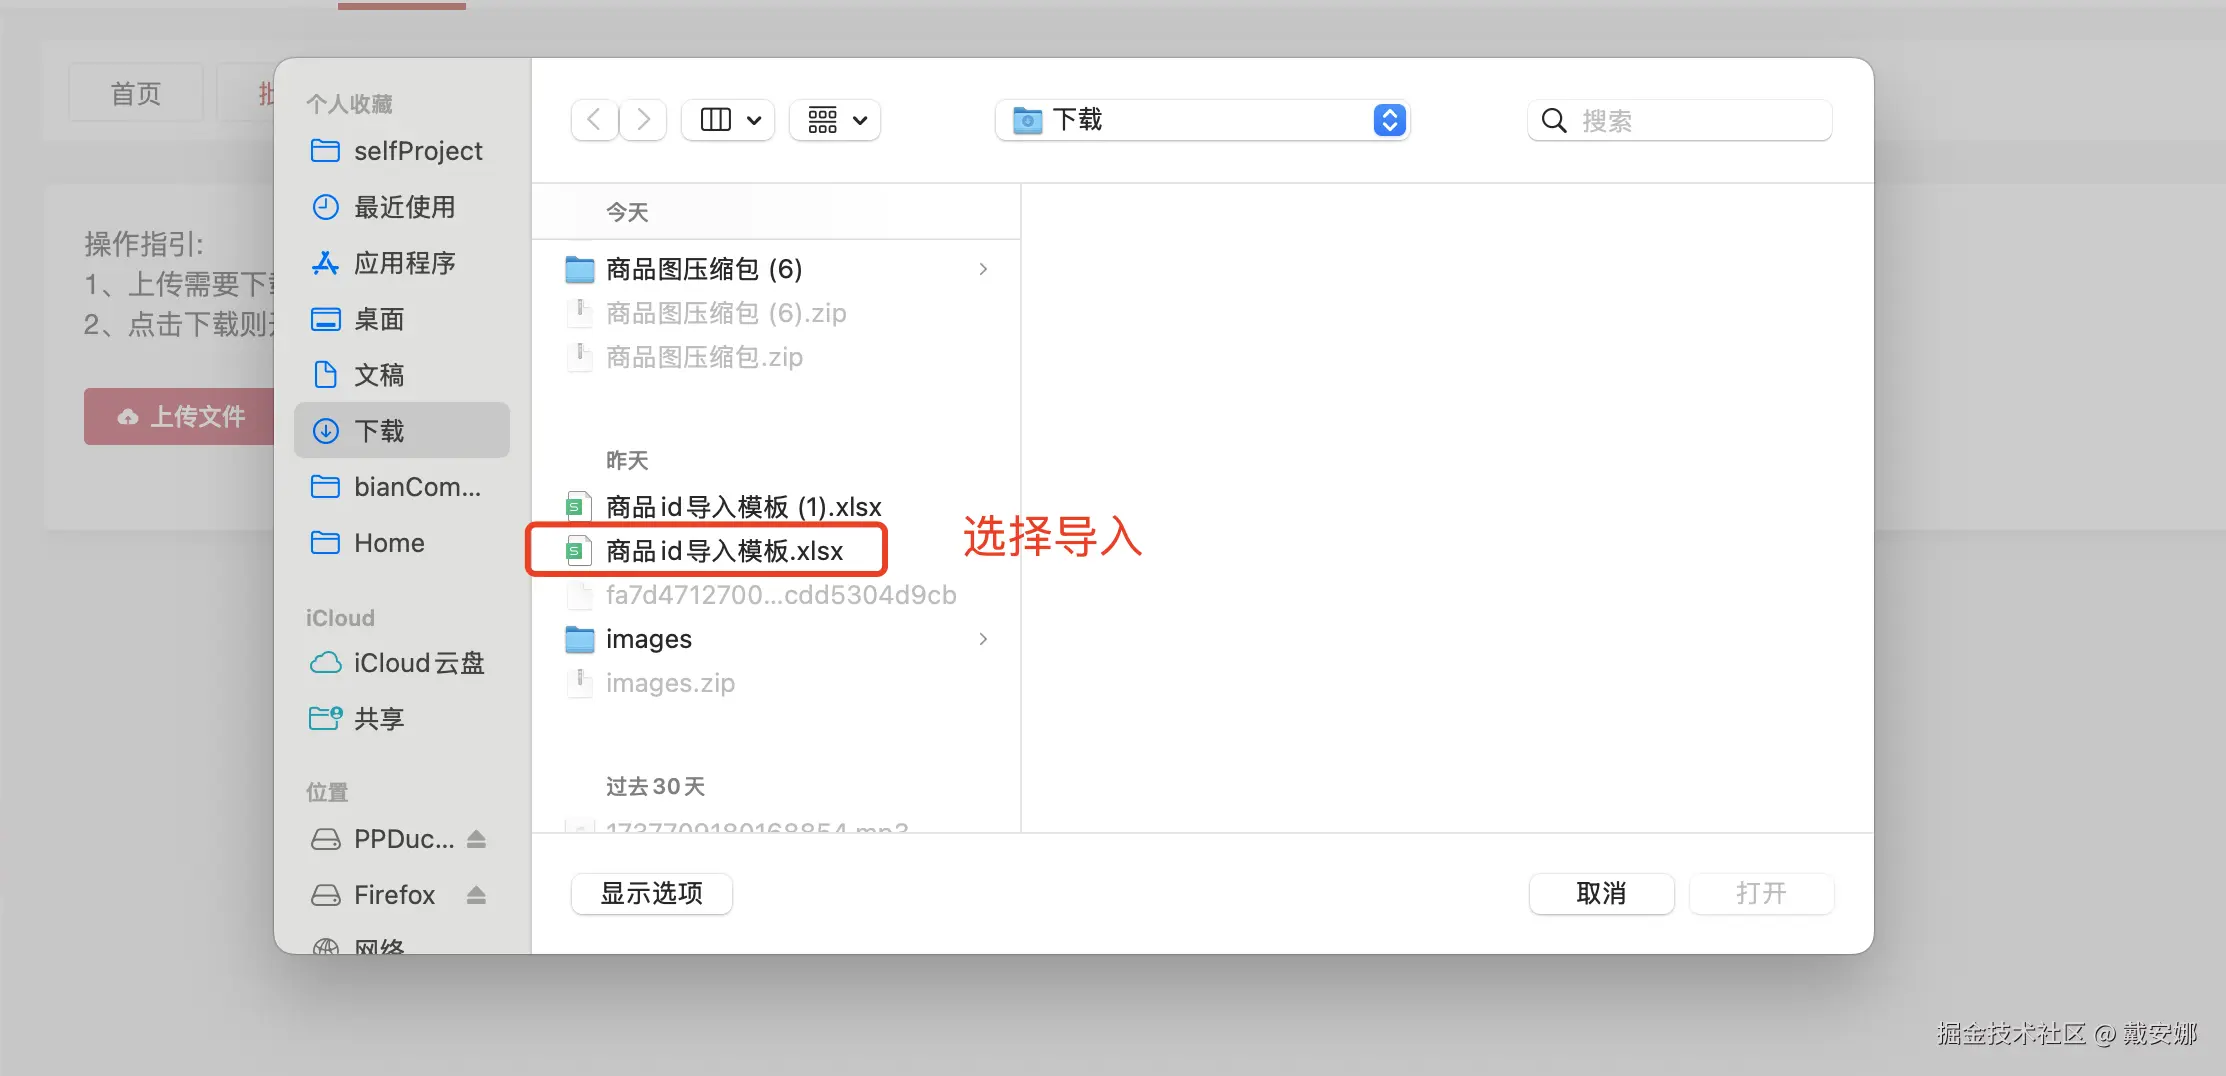Expand the 商品图压缩包 (6) folder chevron
Screen dimensions: 2226x1076
click(983, 269)
